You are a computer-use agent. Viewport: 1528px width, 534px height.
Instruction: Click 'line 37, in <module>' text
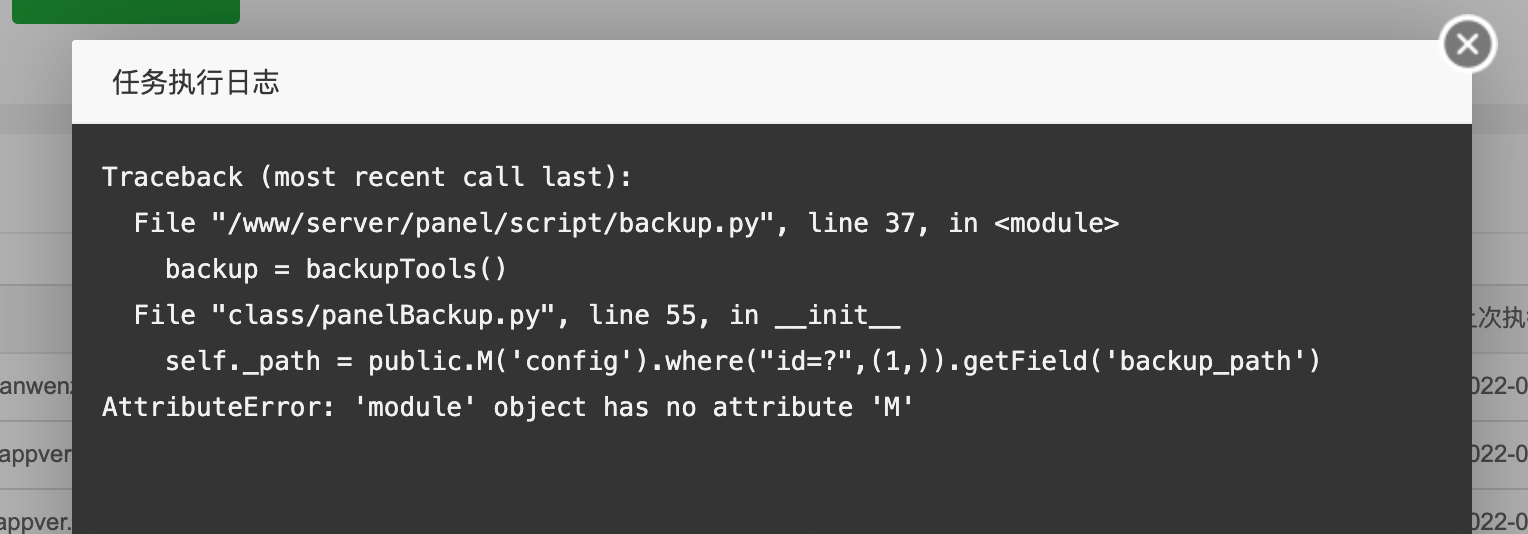(x=964, y=223)
